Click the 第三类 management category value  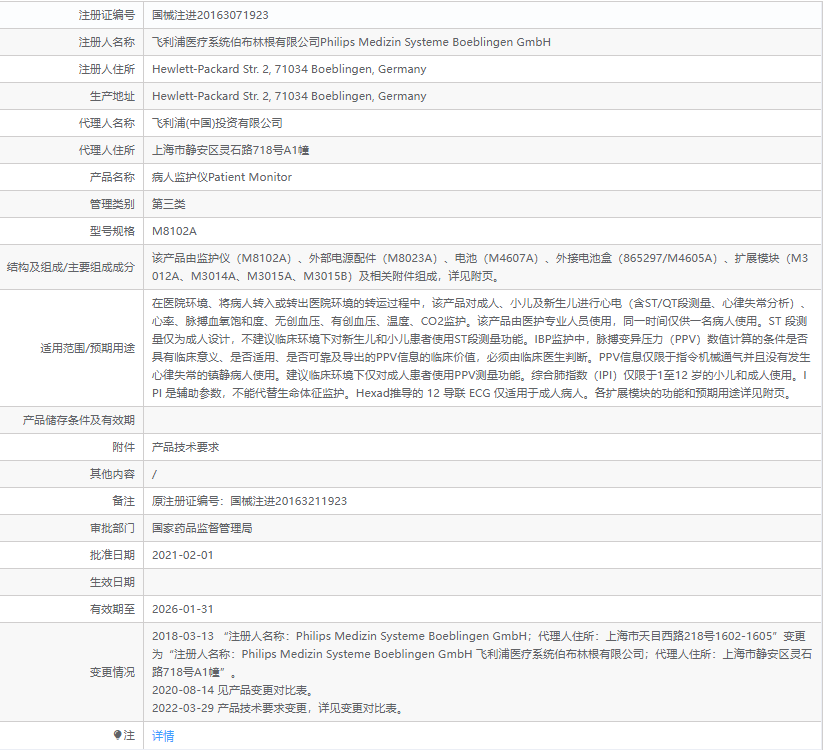coord(169,204)
